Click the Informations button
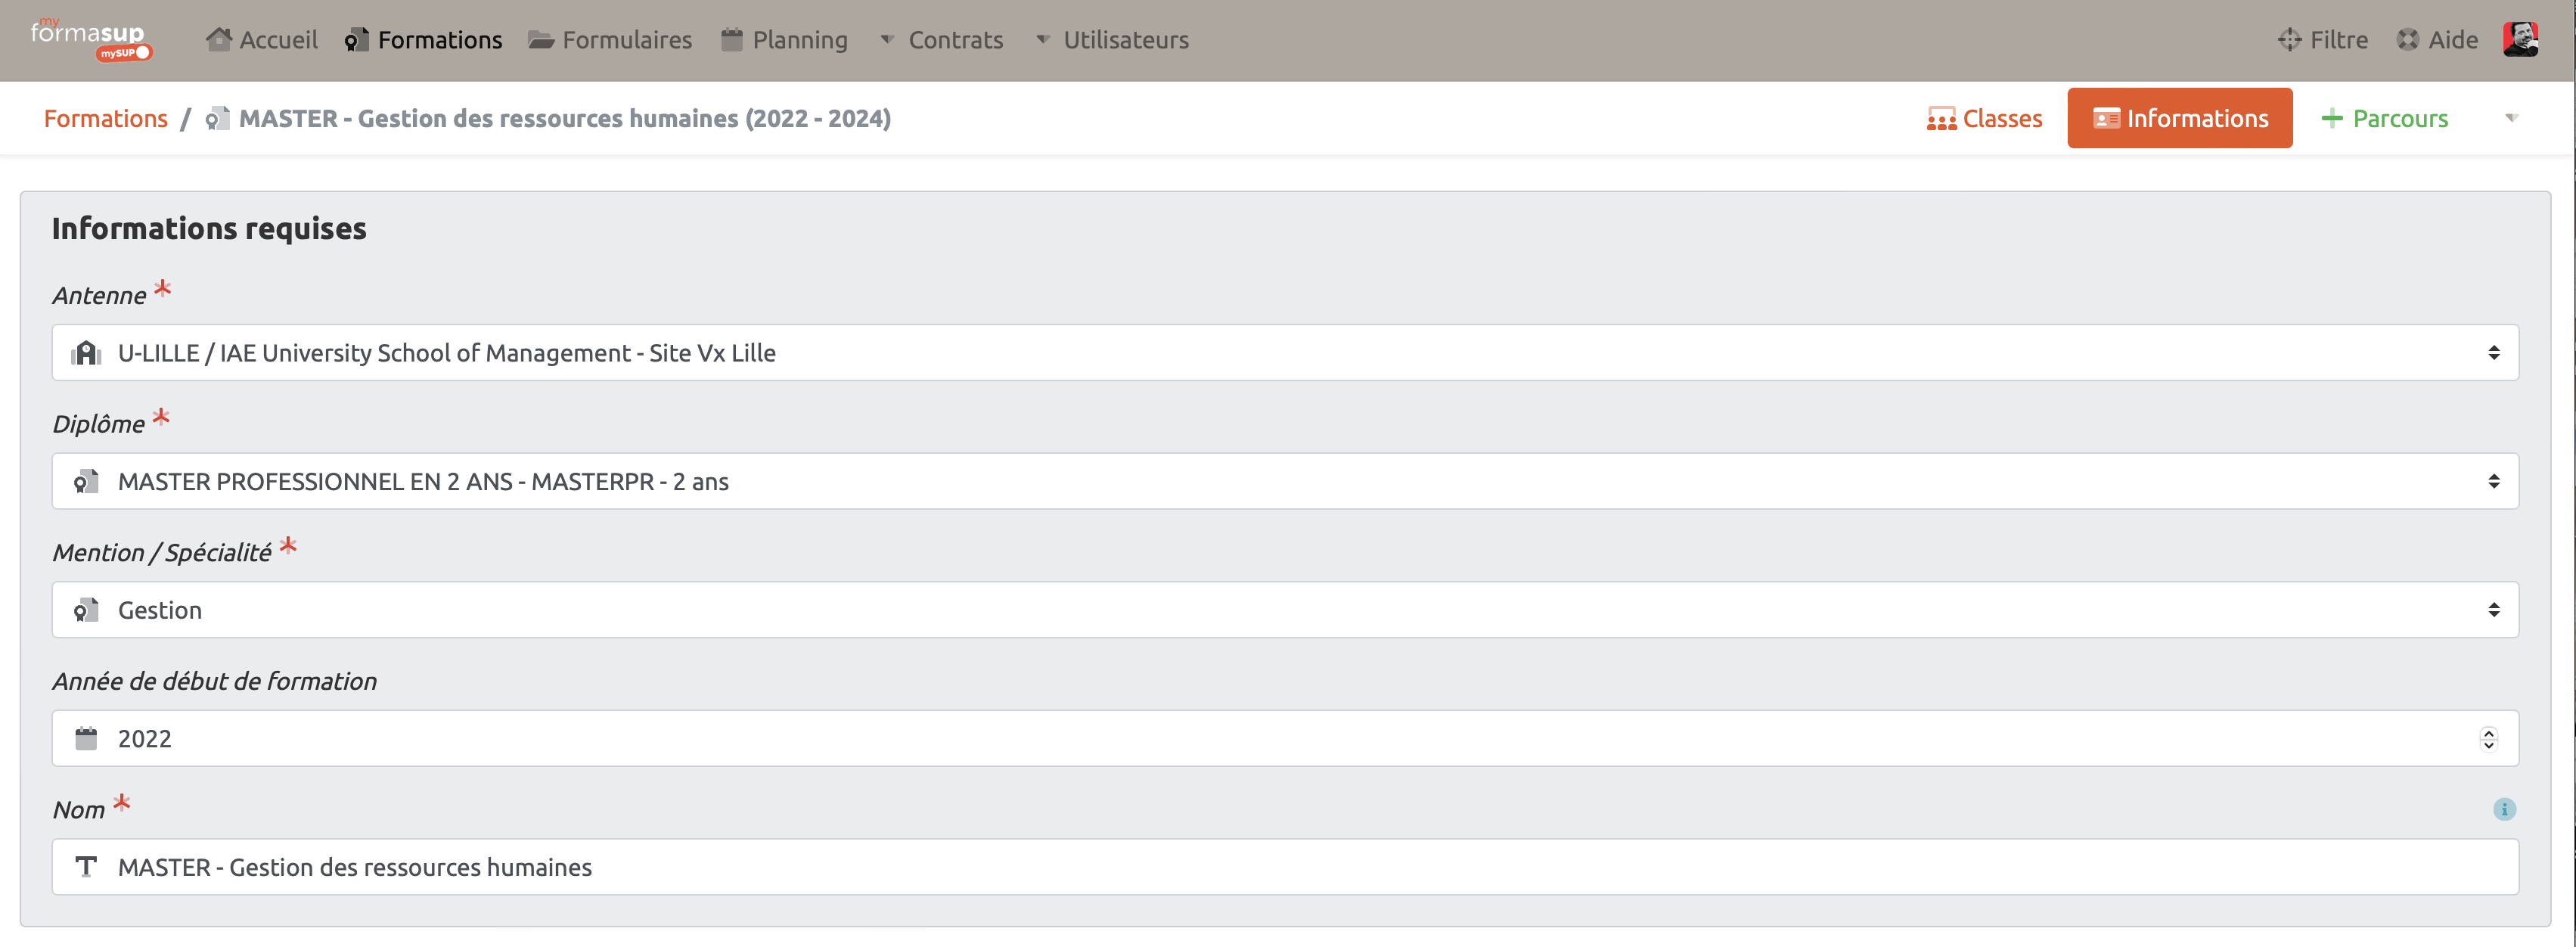This screenshot has width=2576, height=947. coord(2179,118)
